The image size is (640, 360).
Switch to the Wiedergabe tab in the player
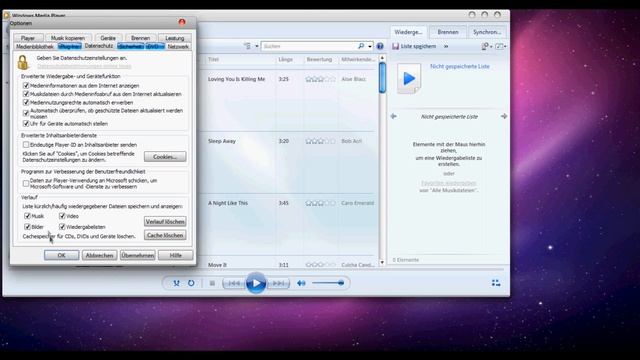tap(408, 32)
